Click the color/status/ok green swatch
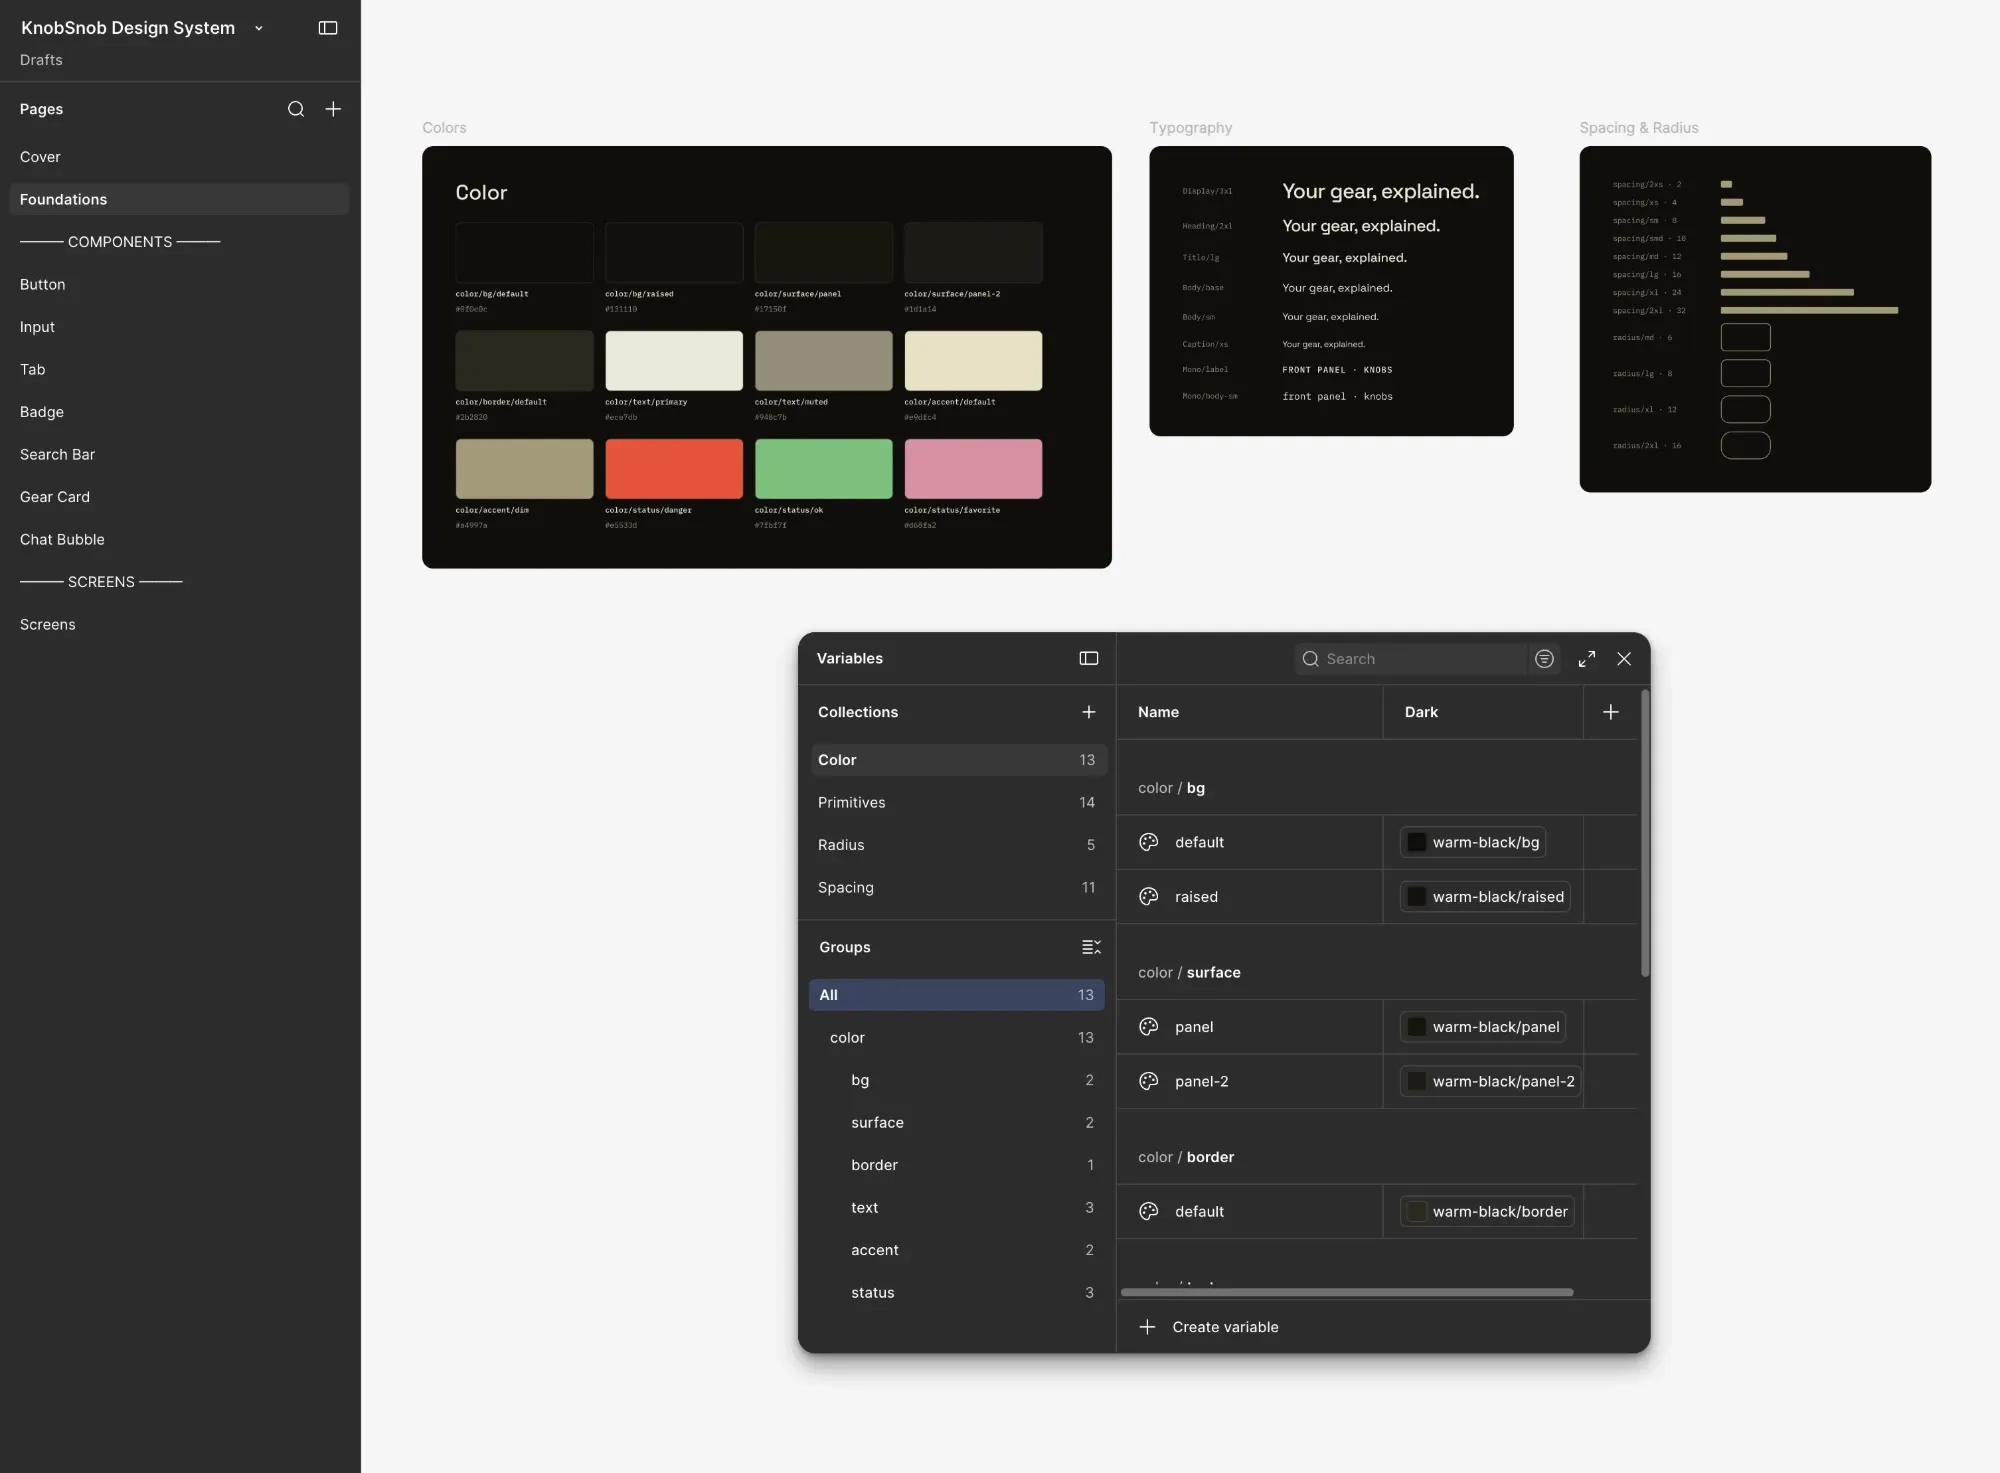Viewport: 2000px width, 1473px height. coord(823,468)
